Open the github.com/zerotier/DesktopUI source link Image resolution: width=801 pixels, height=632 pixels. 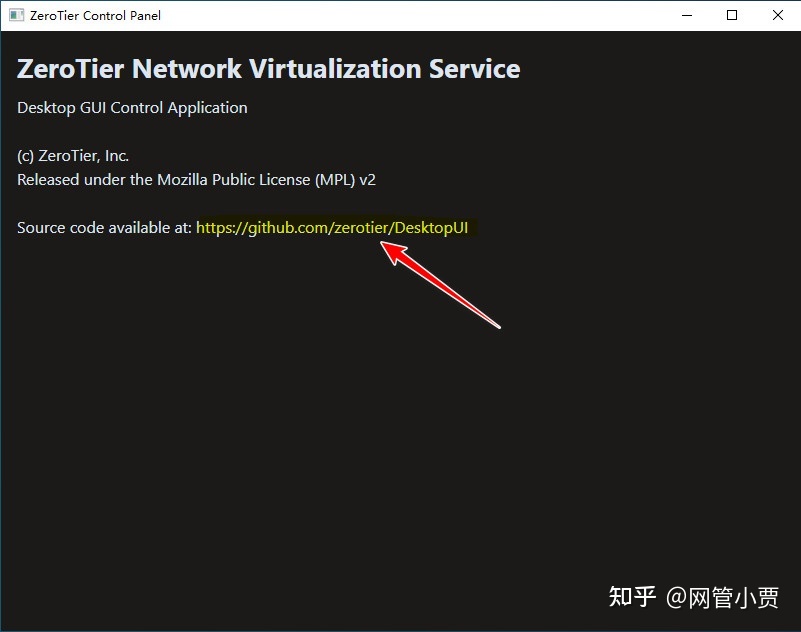pos(332,228)
